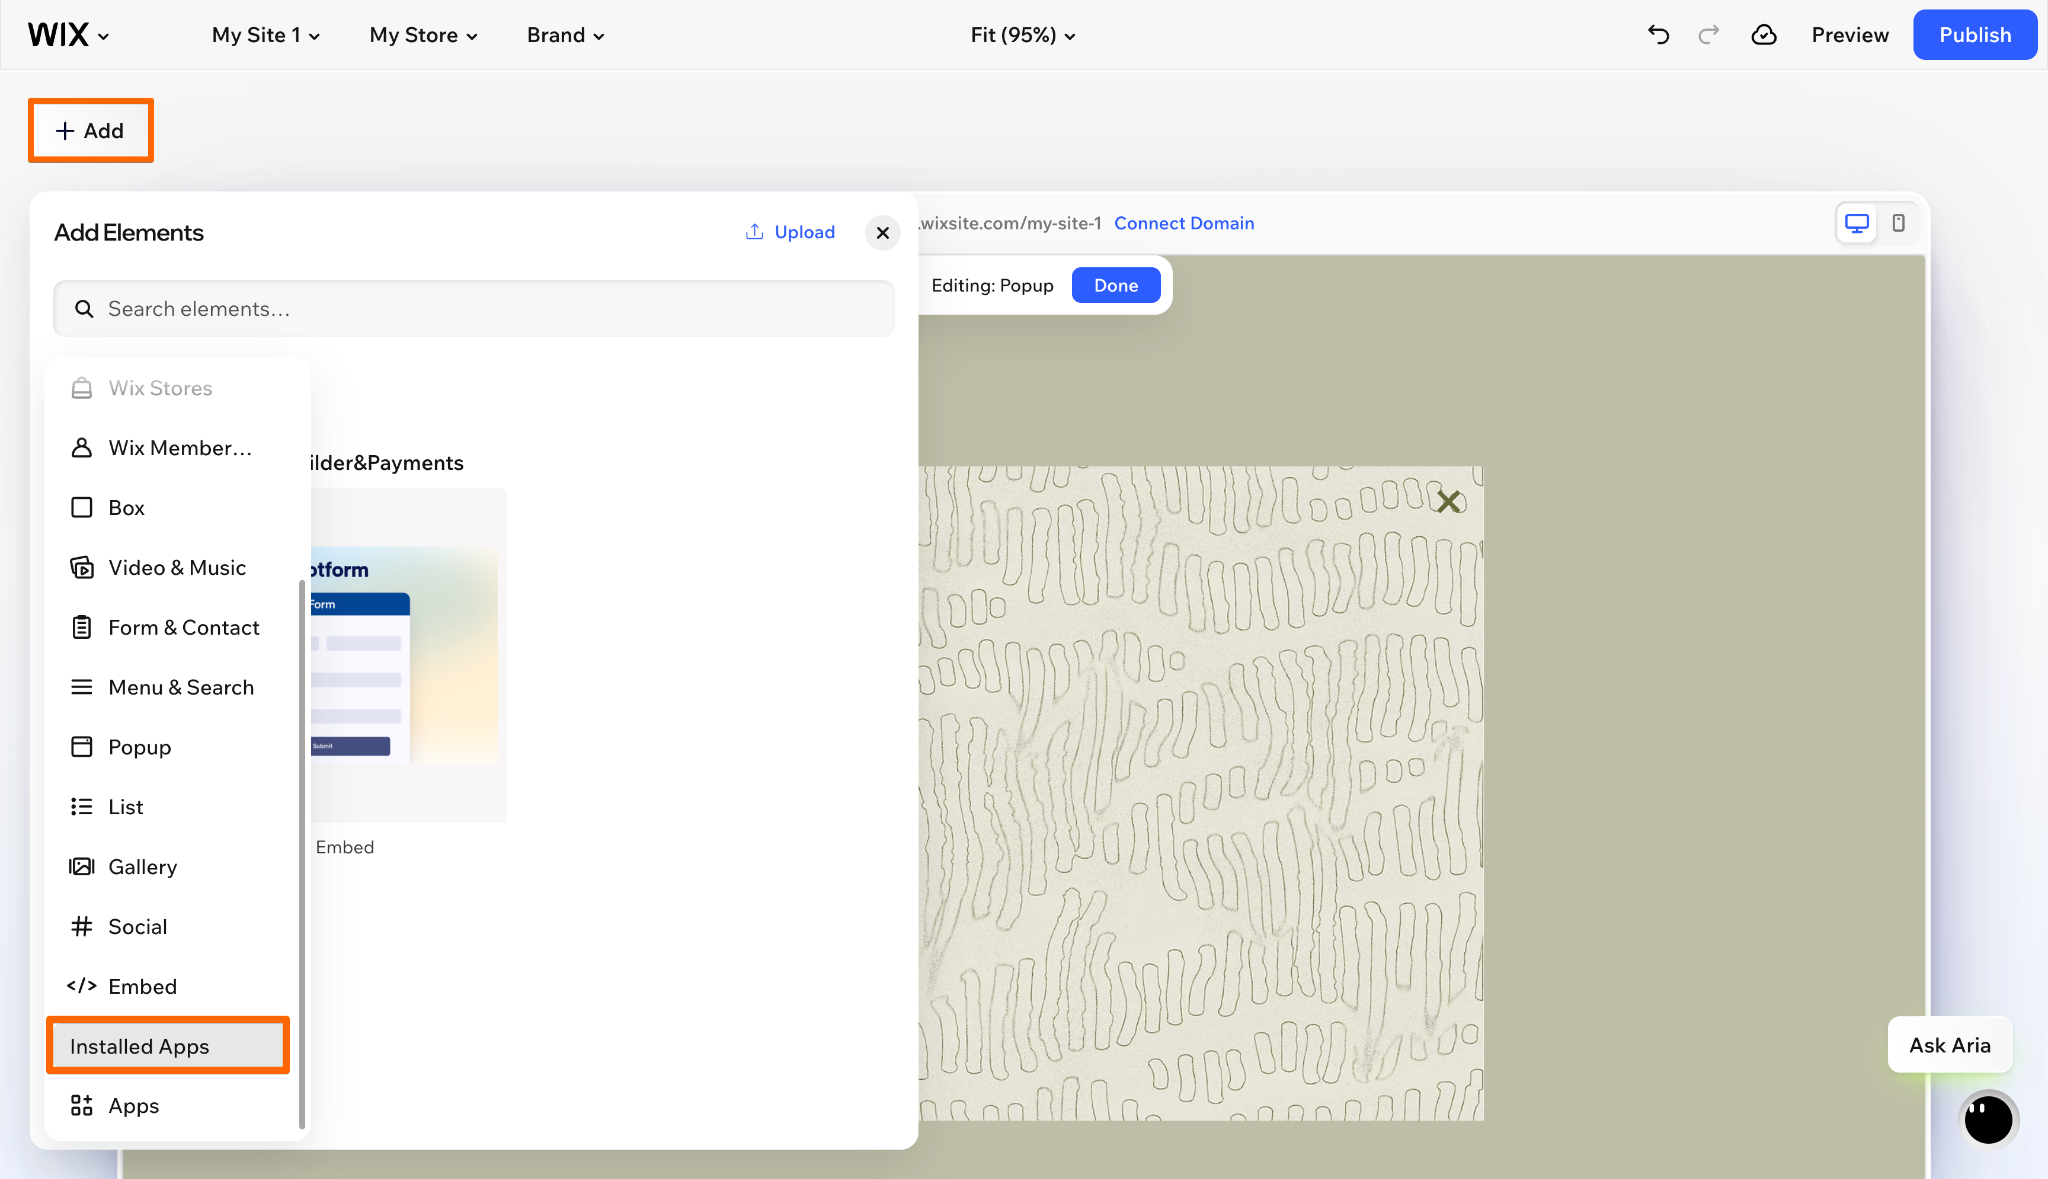Viewport: 2048px width, 1179px height.
Task: Switch to desktop view icon
Action: (x=1857, y=223)
